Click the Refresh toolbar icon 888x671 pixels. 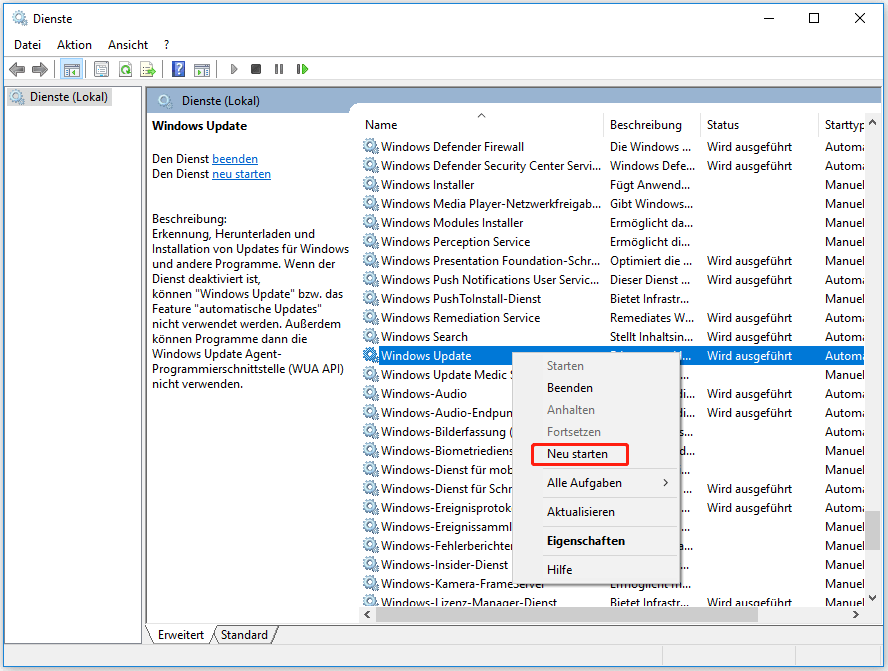[x=125, y=70]
